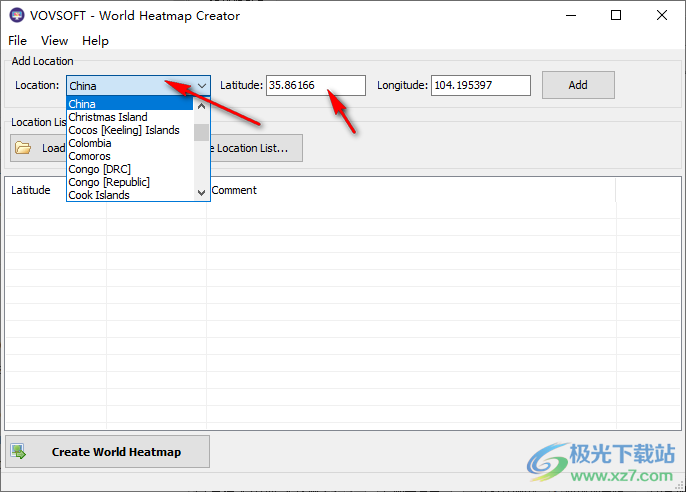
Task: Select Cook Islands option
Action: point(130,195)
